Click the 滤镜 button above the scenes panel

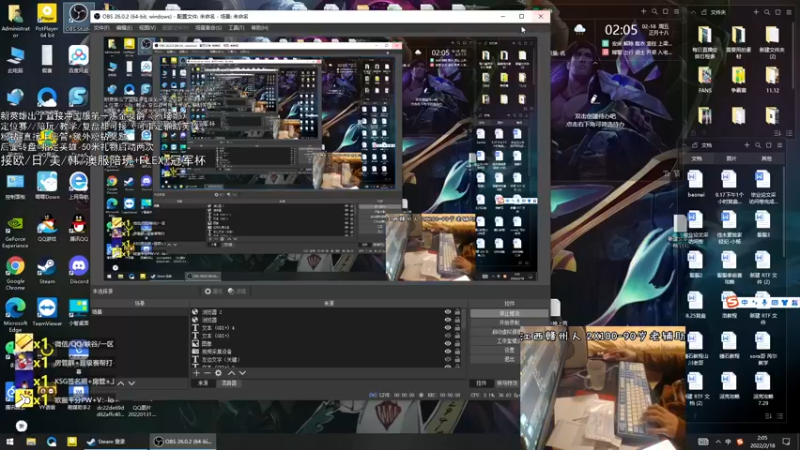tap(237, 291)
